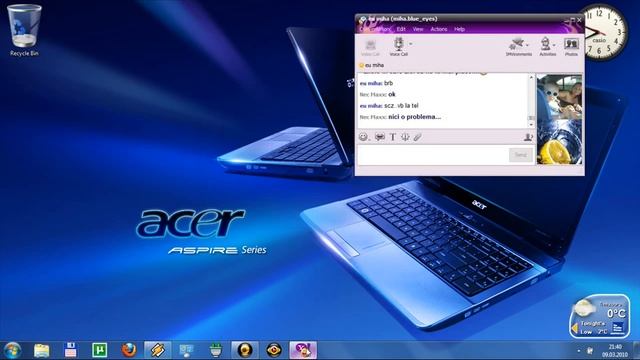Click the message input field
Image resolution: width=640 pixels, height=360 pixels.
[x=433, y=155]
